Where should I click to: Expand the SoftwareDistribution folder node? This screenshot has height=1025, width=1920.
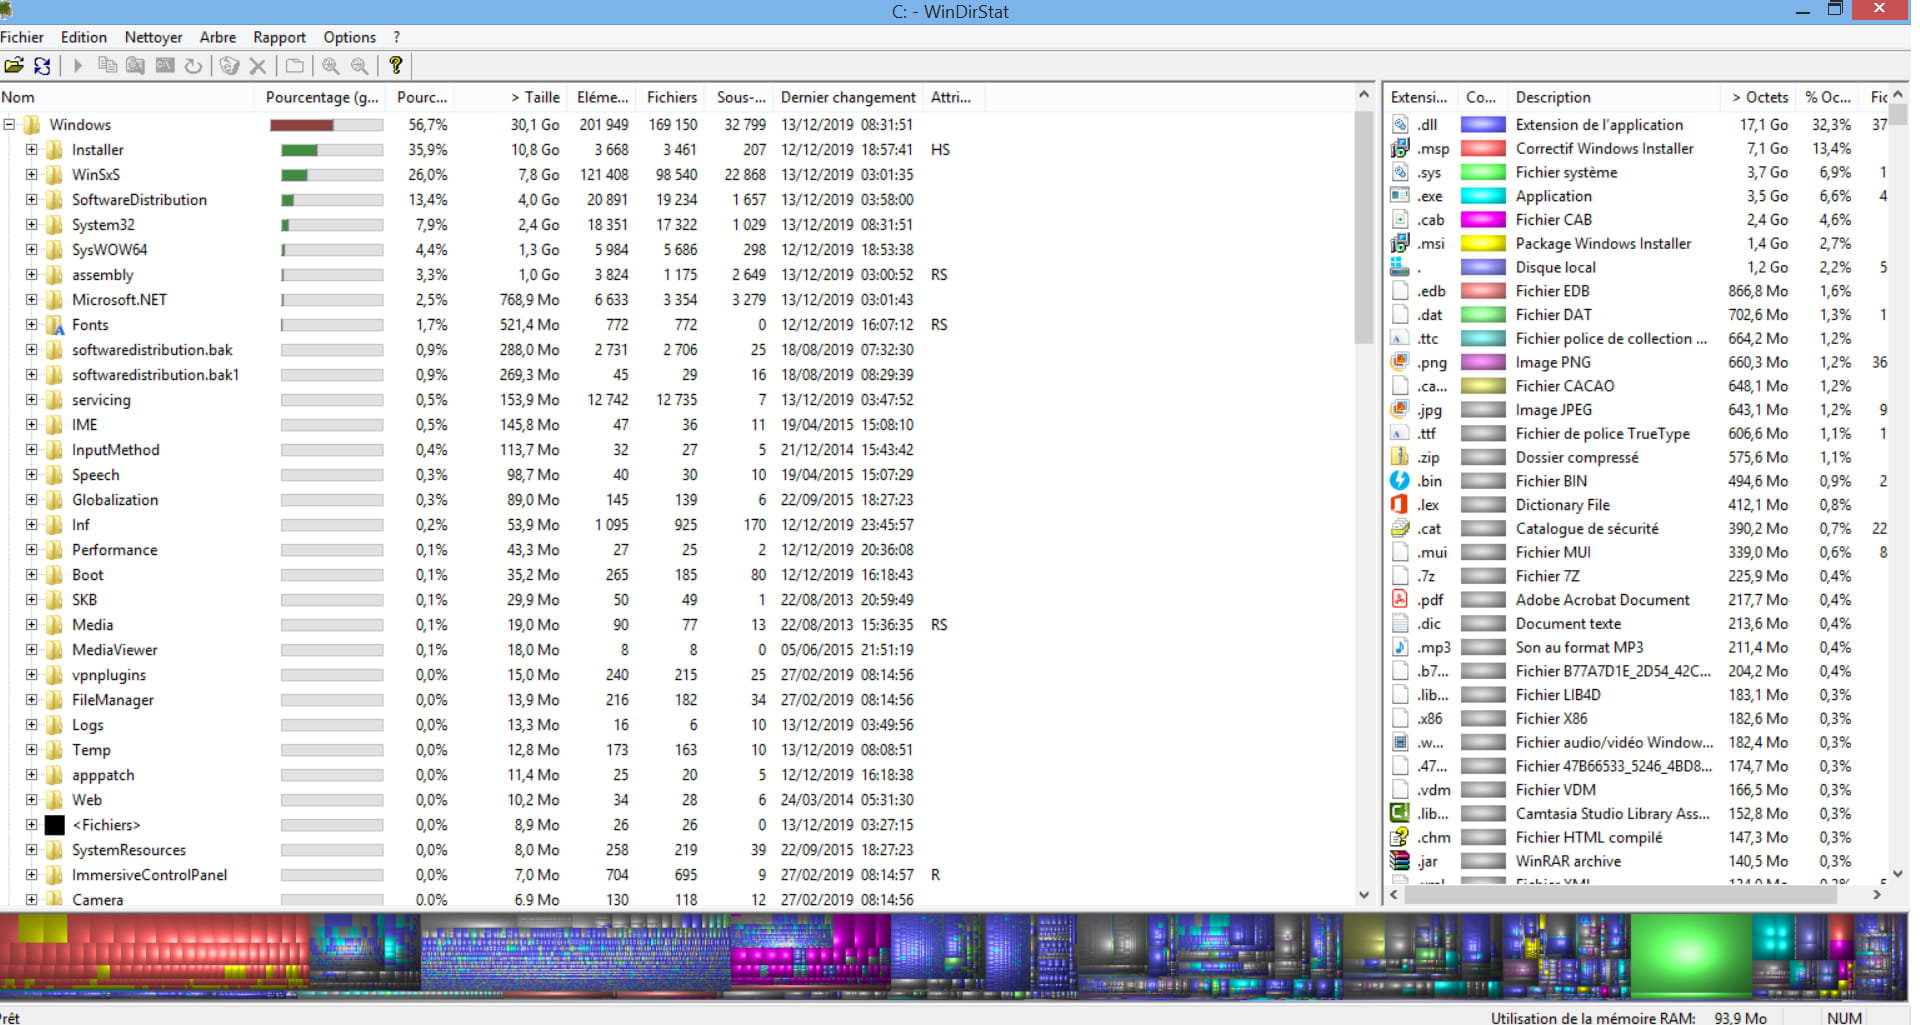pyautogui.click(x=31, y=200)
